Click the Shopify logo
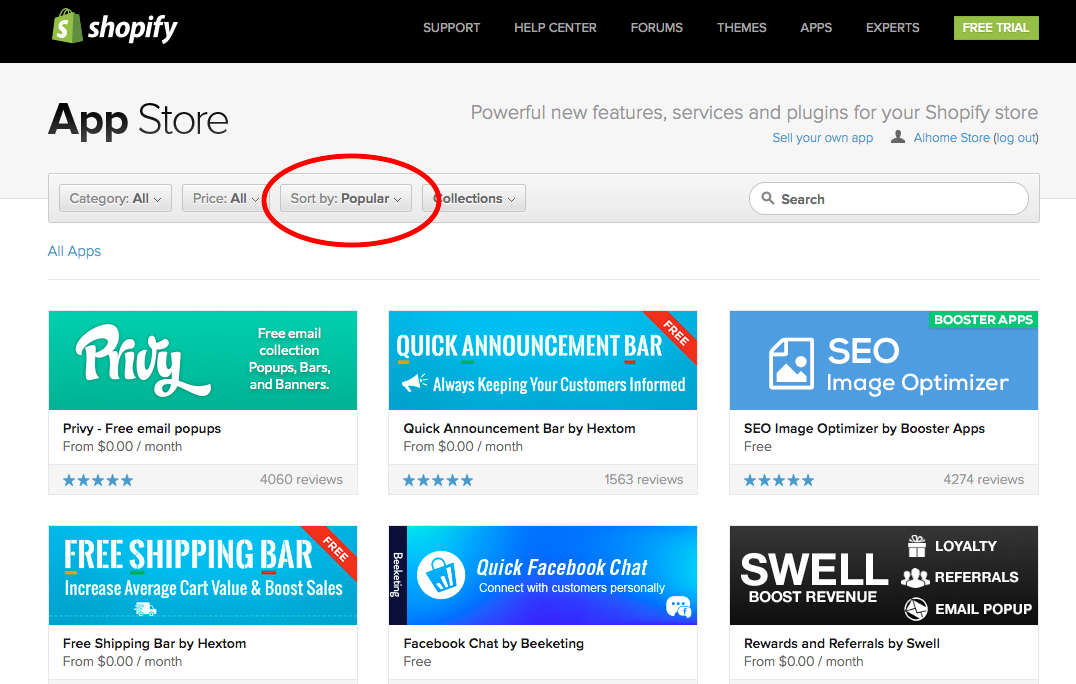The height and width of the screenshot is (684, 1076). pos(115,27)
